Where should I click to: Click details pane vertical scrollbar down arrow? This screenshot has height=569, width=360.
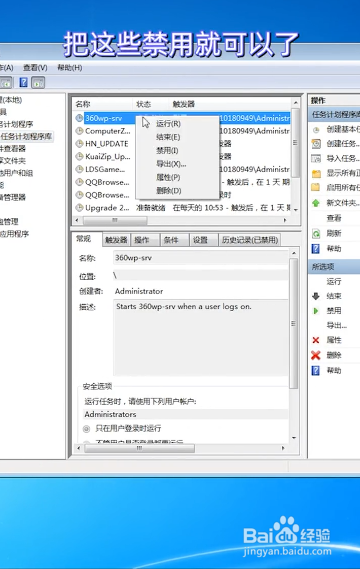pyautogui.click(x=294, y=438)
